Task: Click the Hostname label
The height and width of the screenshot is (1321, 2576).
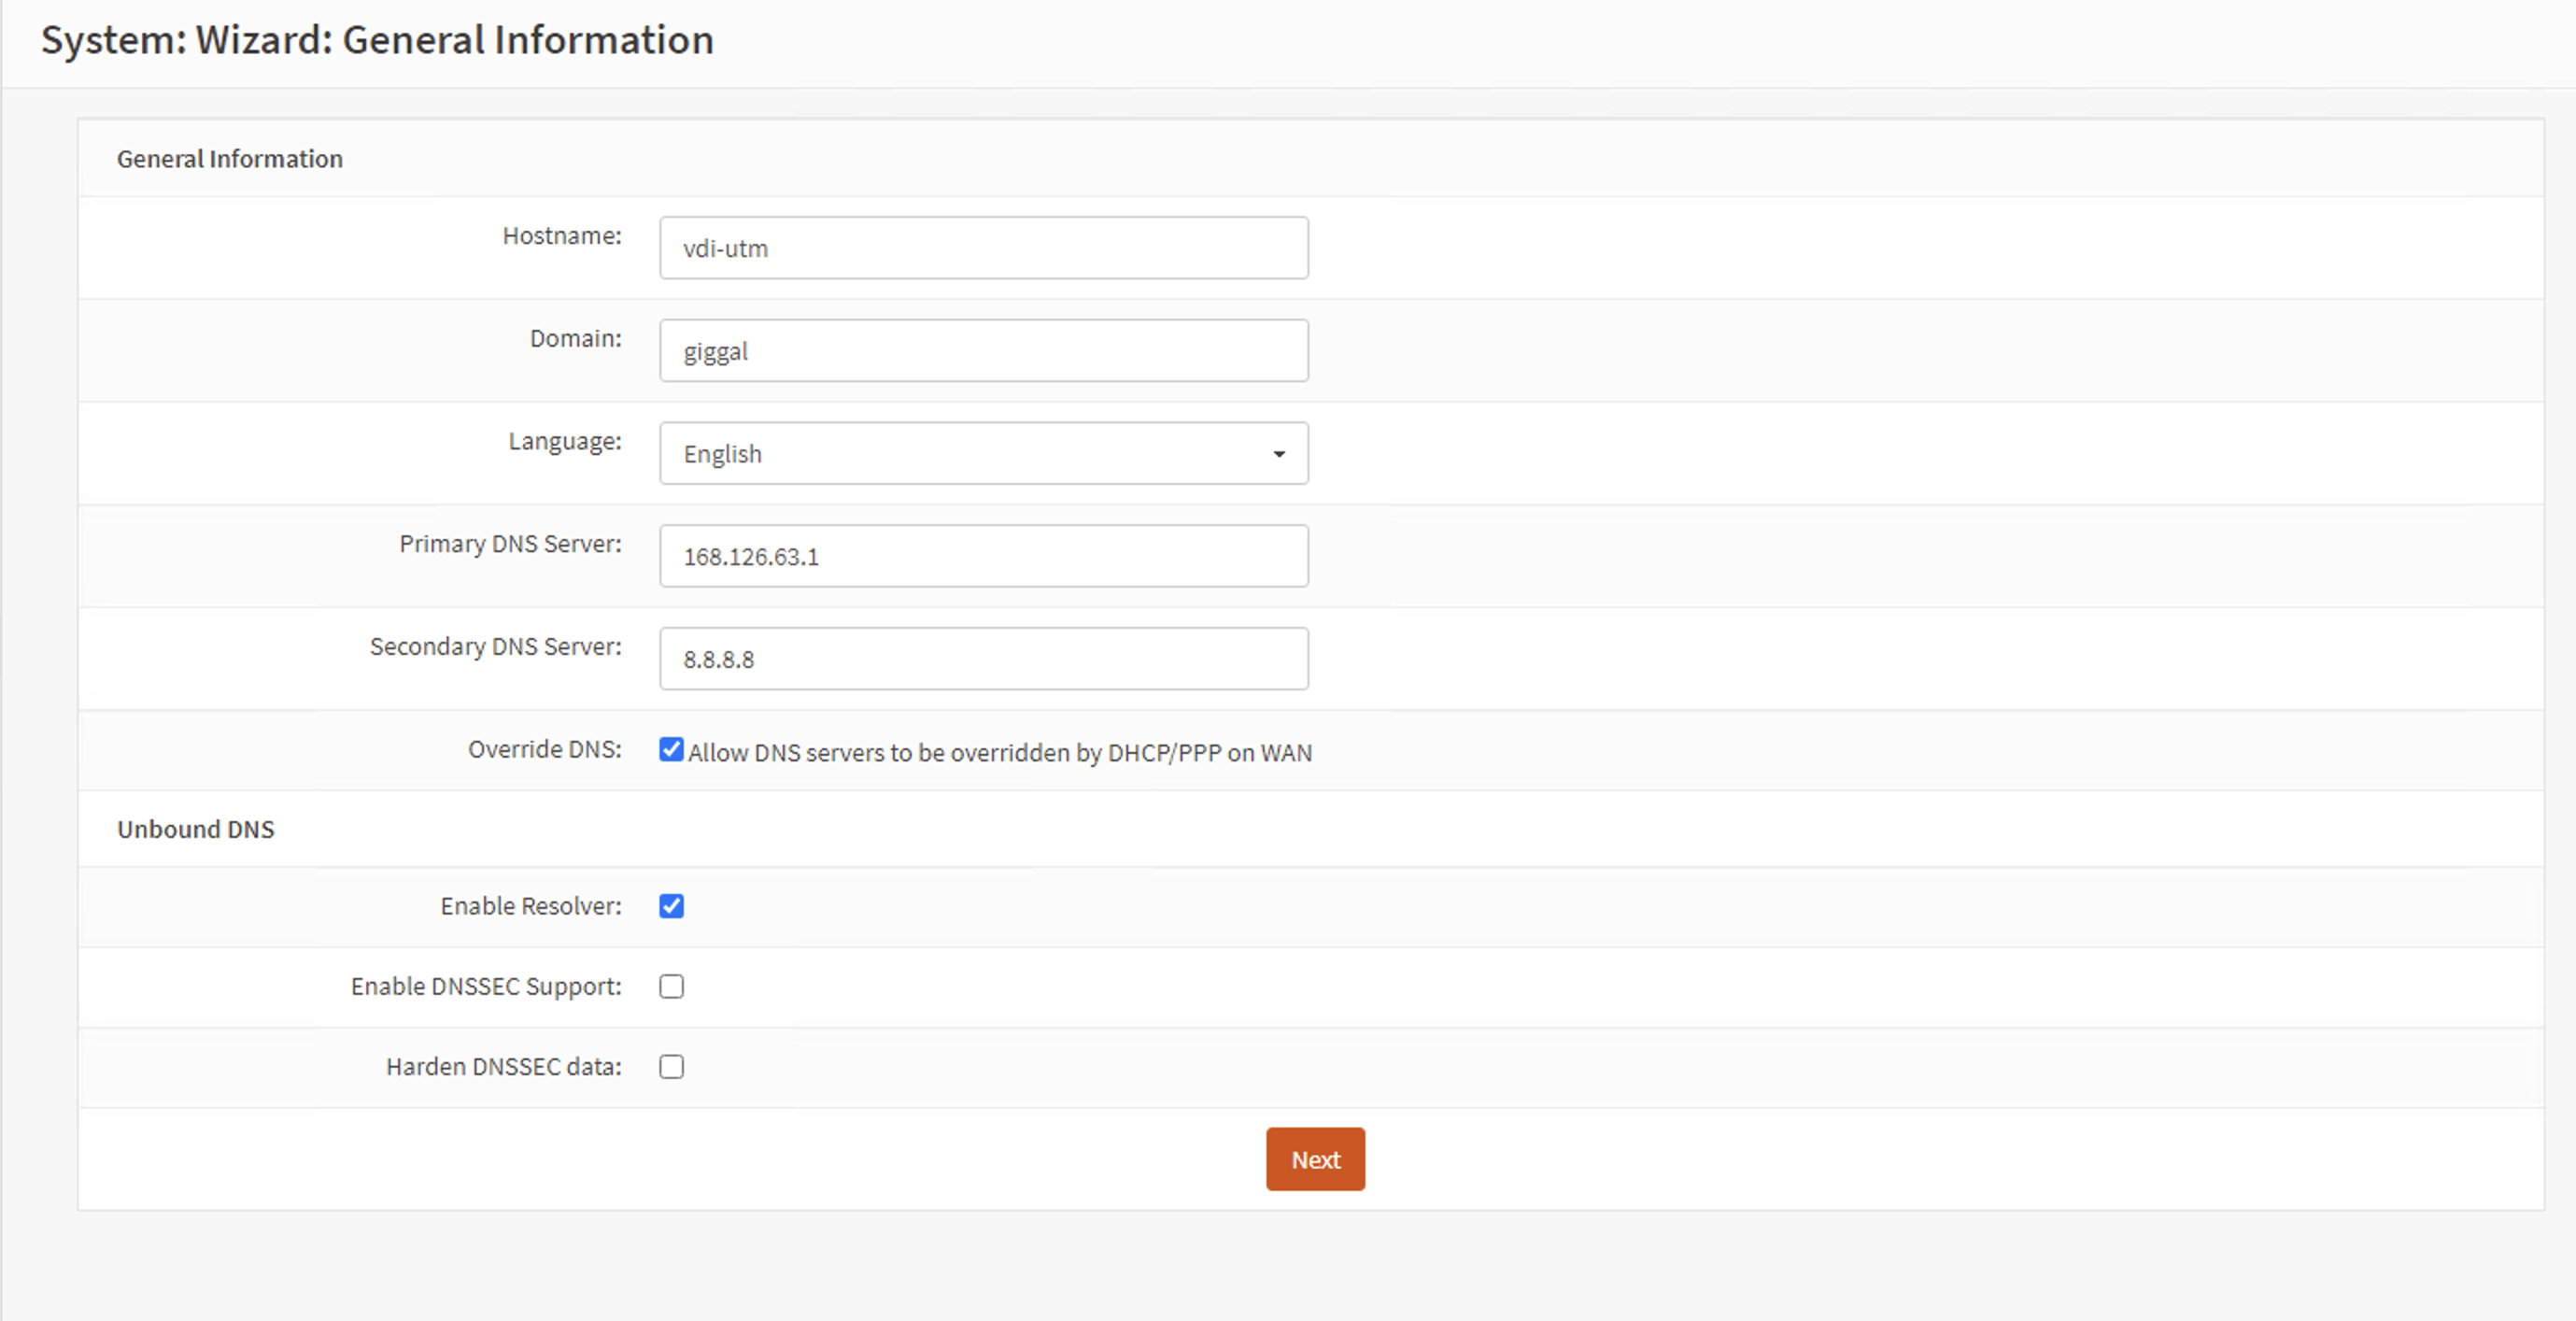Action: pos(561,236)
